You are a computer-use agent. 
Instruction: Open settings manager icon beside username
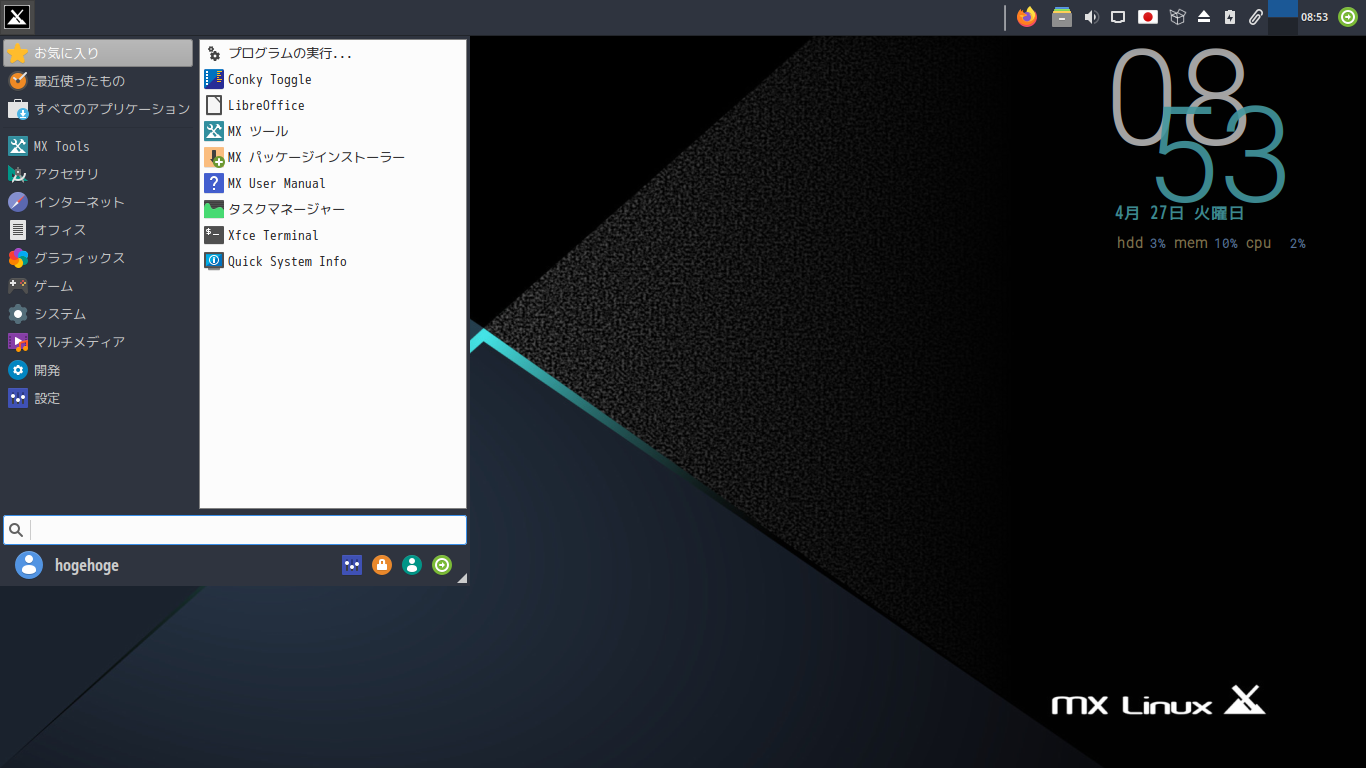[x=352, y=565]
